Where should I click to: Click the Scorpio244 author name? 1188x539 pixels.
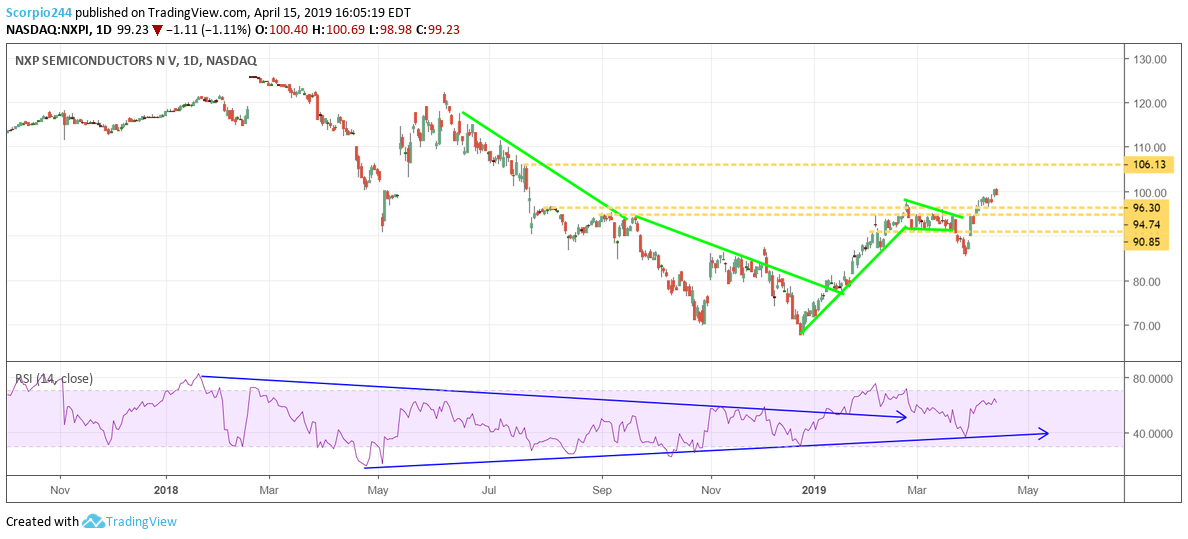[x=39, y=14]
